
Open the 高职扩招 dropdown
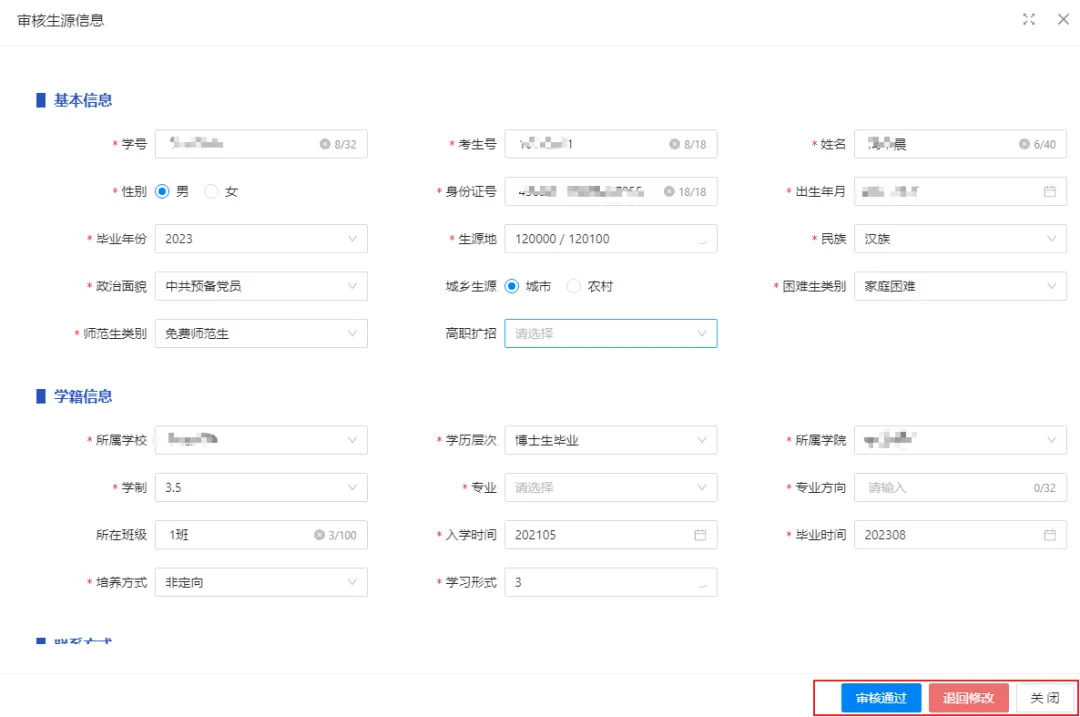610,334
